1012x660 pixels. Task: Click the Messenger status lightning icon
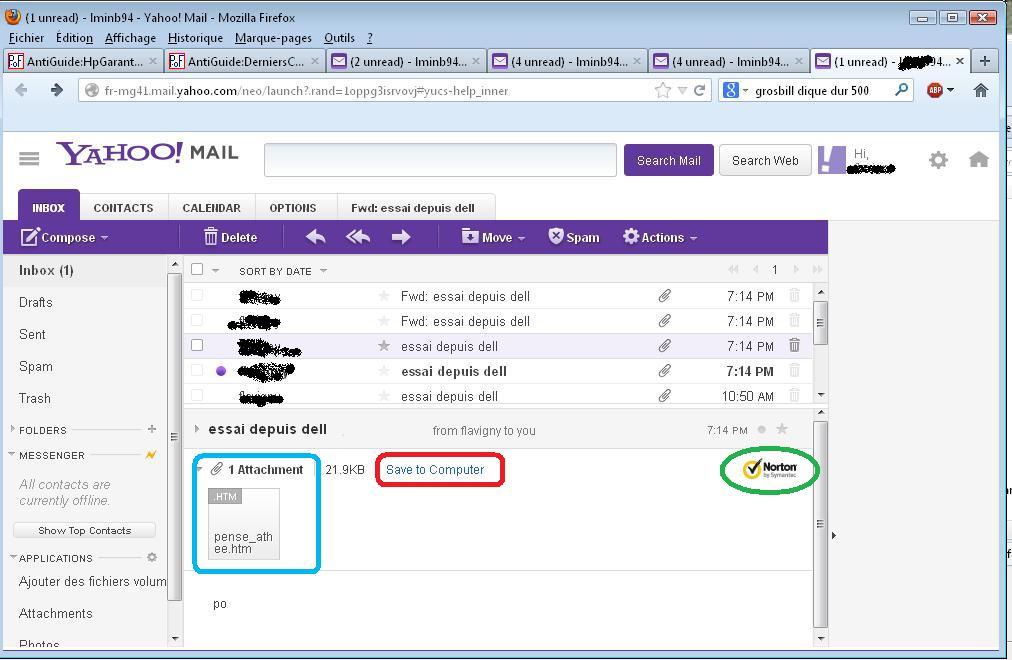coord(150,455)
